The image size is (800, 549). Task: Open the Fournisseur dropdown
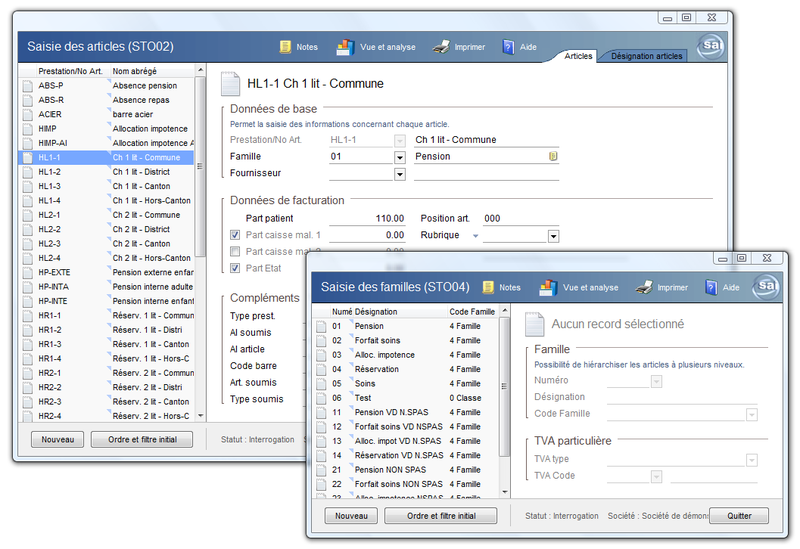pos(400,174)
